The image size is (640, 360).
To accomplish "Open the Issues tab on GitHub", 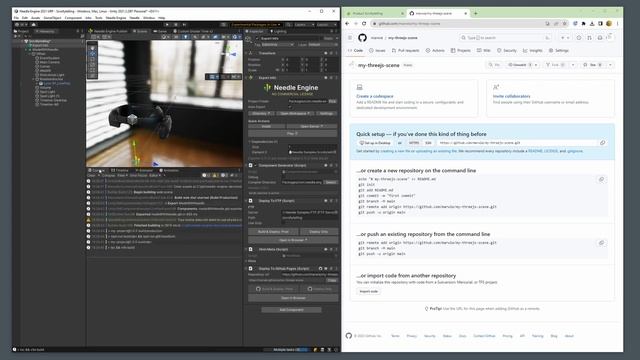I will 377,51.
